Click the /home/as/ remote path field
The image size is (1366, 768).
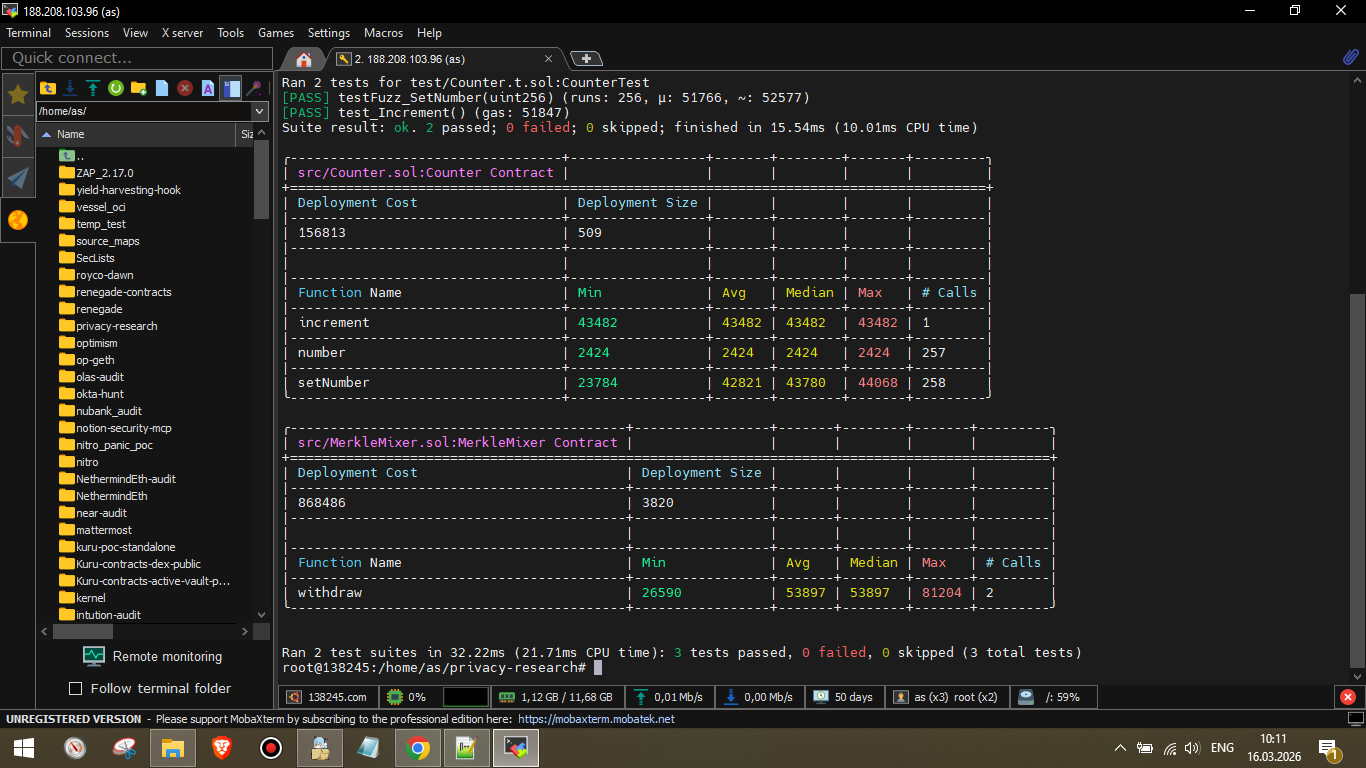(144, 111)
